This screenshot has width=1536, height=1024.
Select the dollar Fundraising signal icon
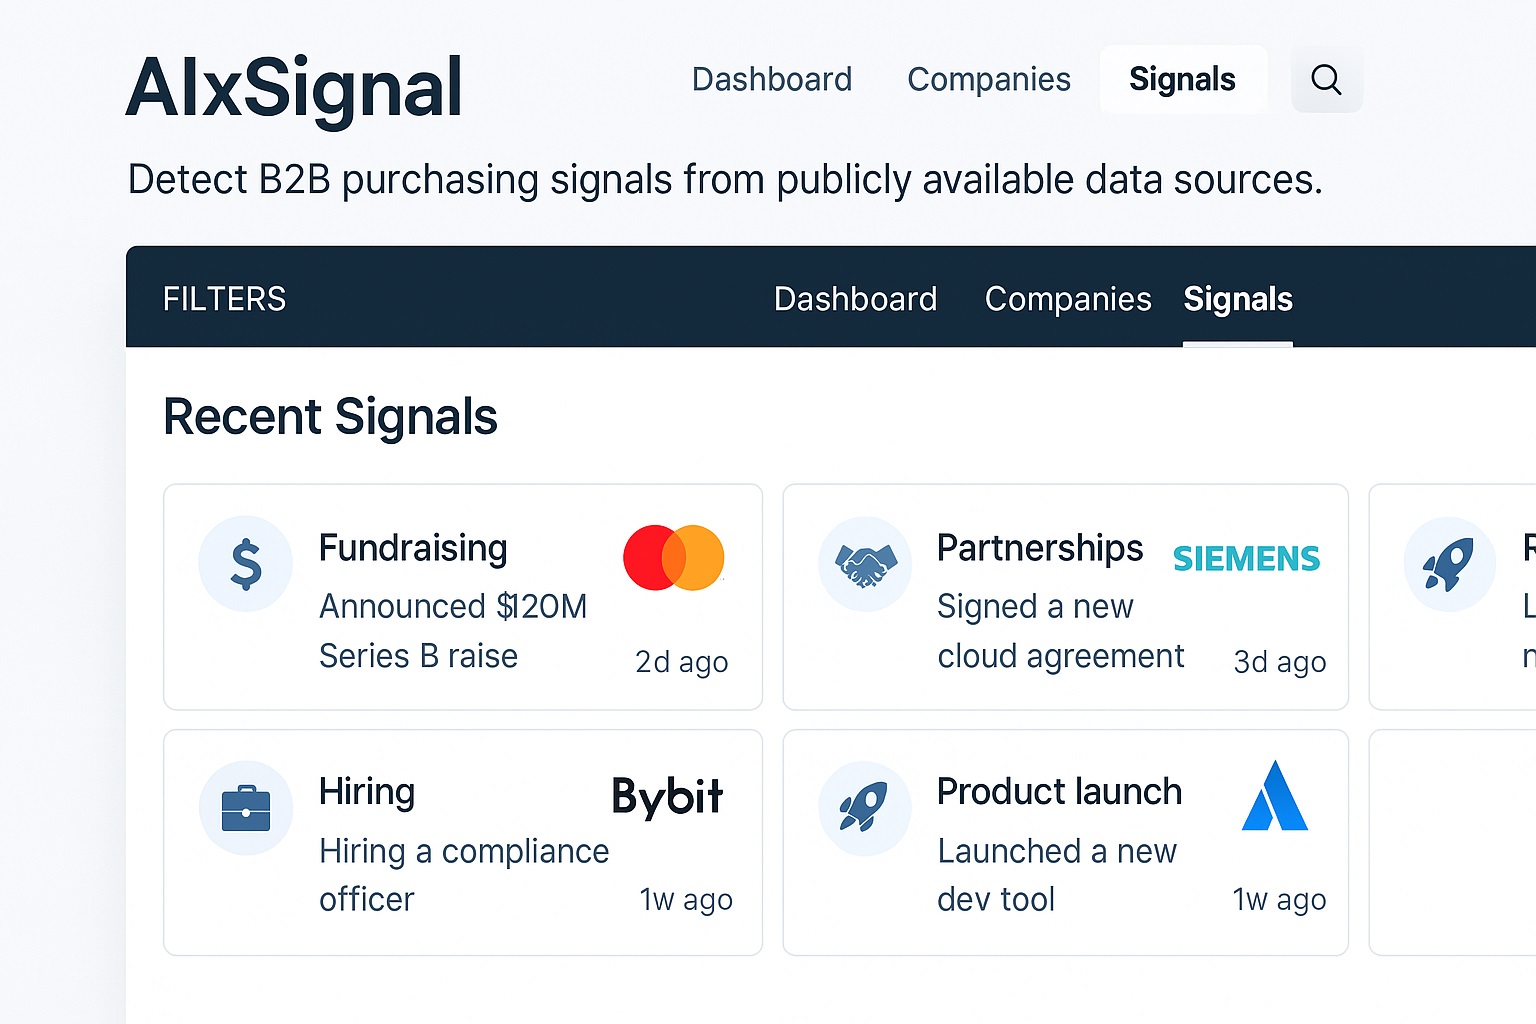245,563
